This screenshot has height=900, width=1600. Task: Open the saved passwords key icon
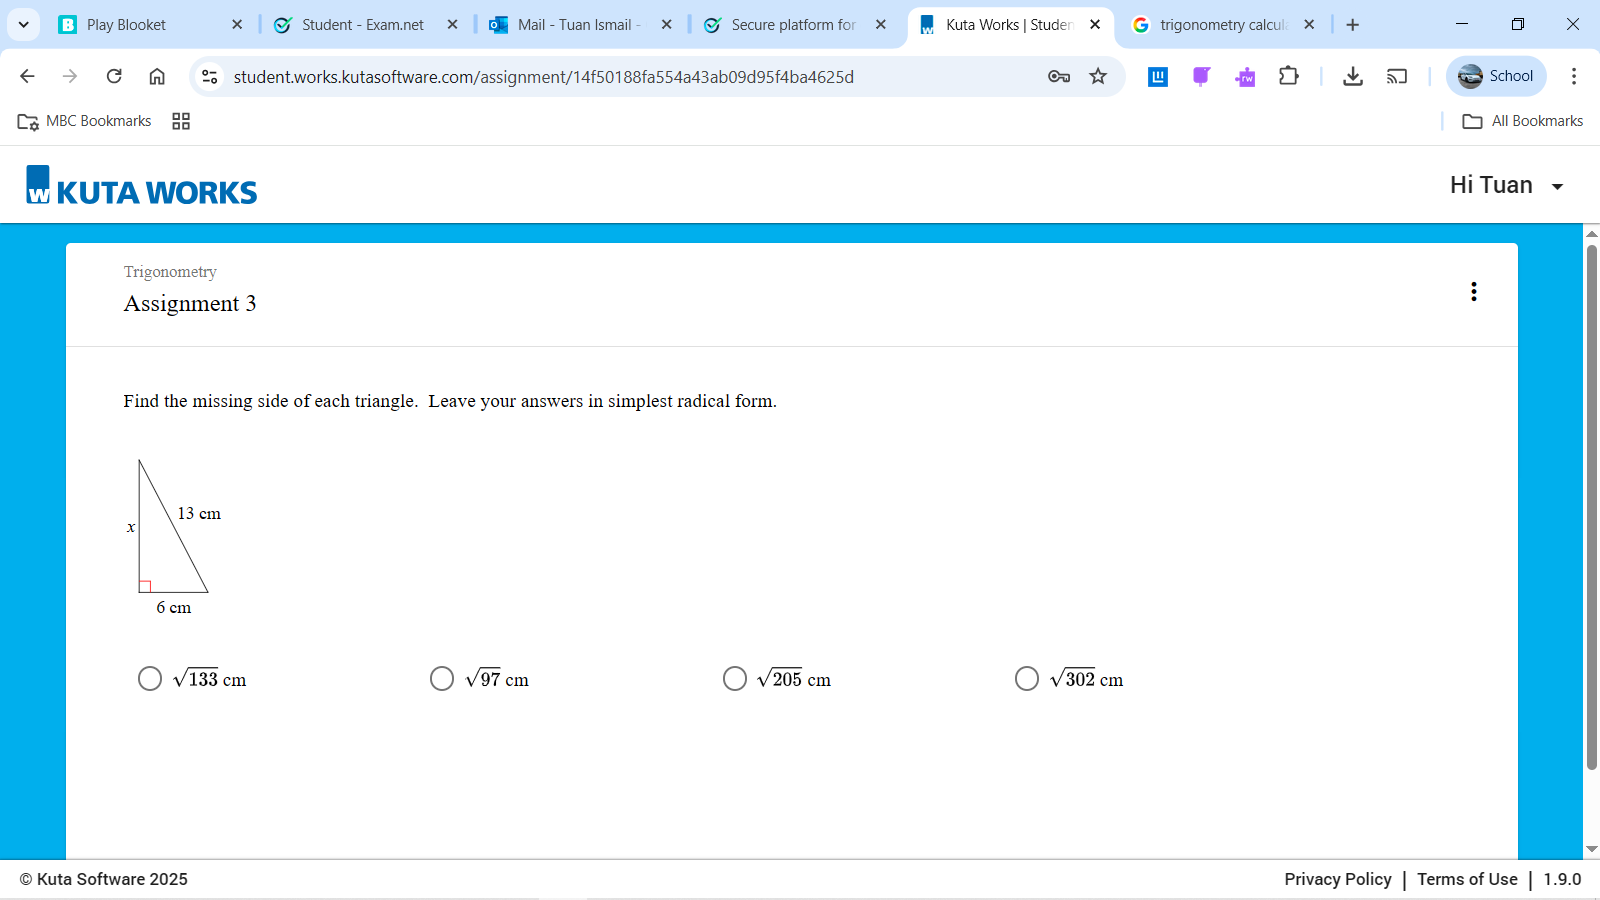[x=1058, y=76]
